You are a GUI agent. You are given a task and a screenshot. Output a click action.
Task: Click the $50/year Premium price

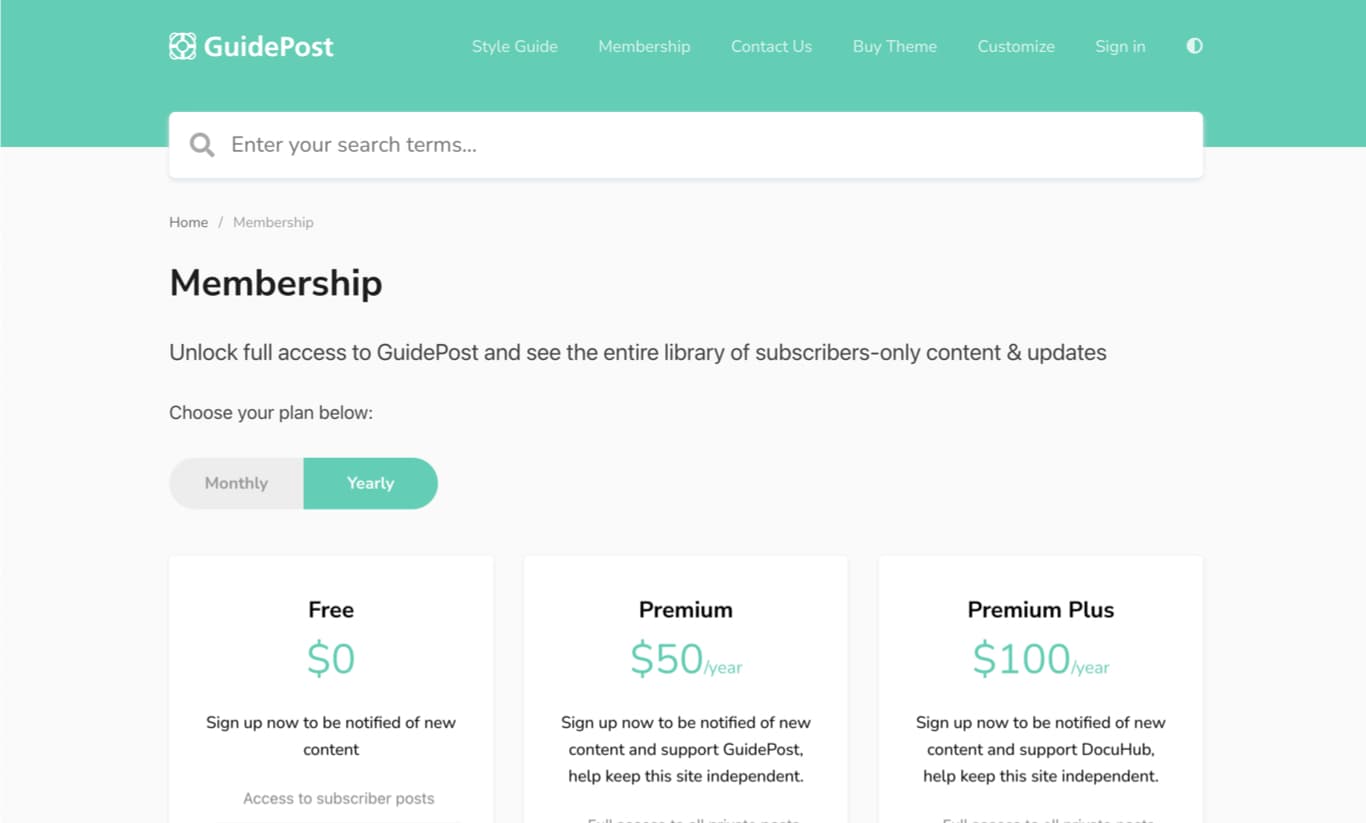686,659
